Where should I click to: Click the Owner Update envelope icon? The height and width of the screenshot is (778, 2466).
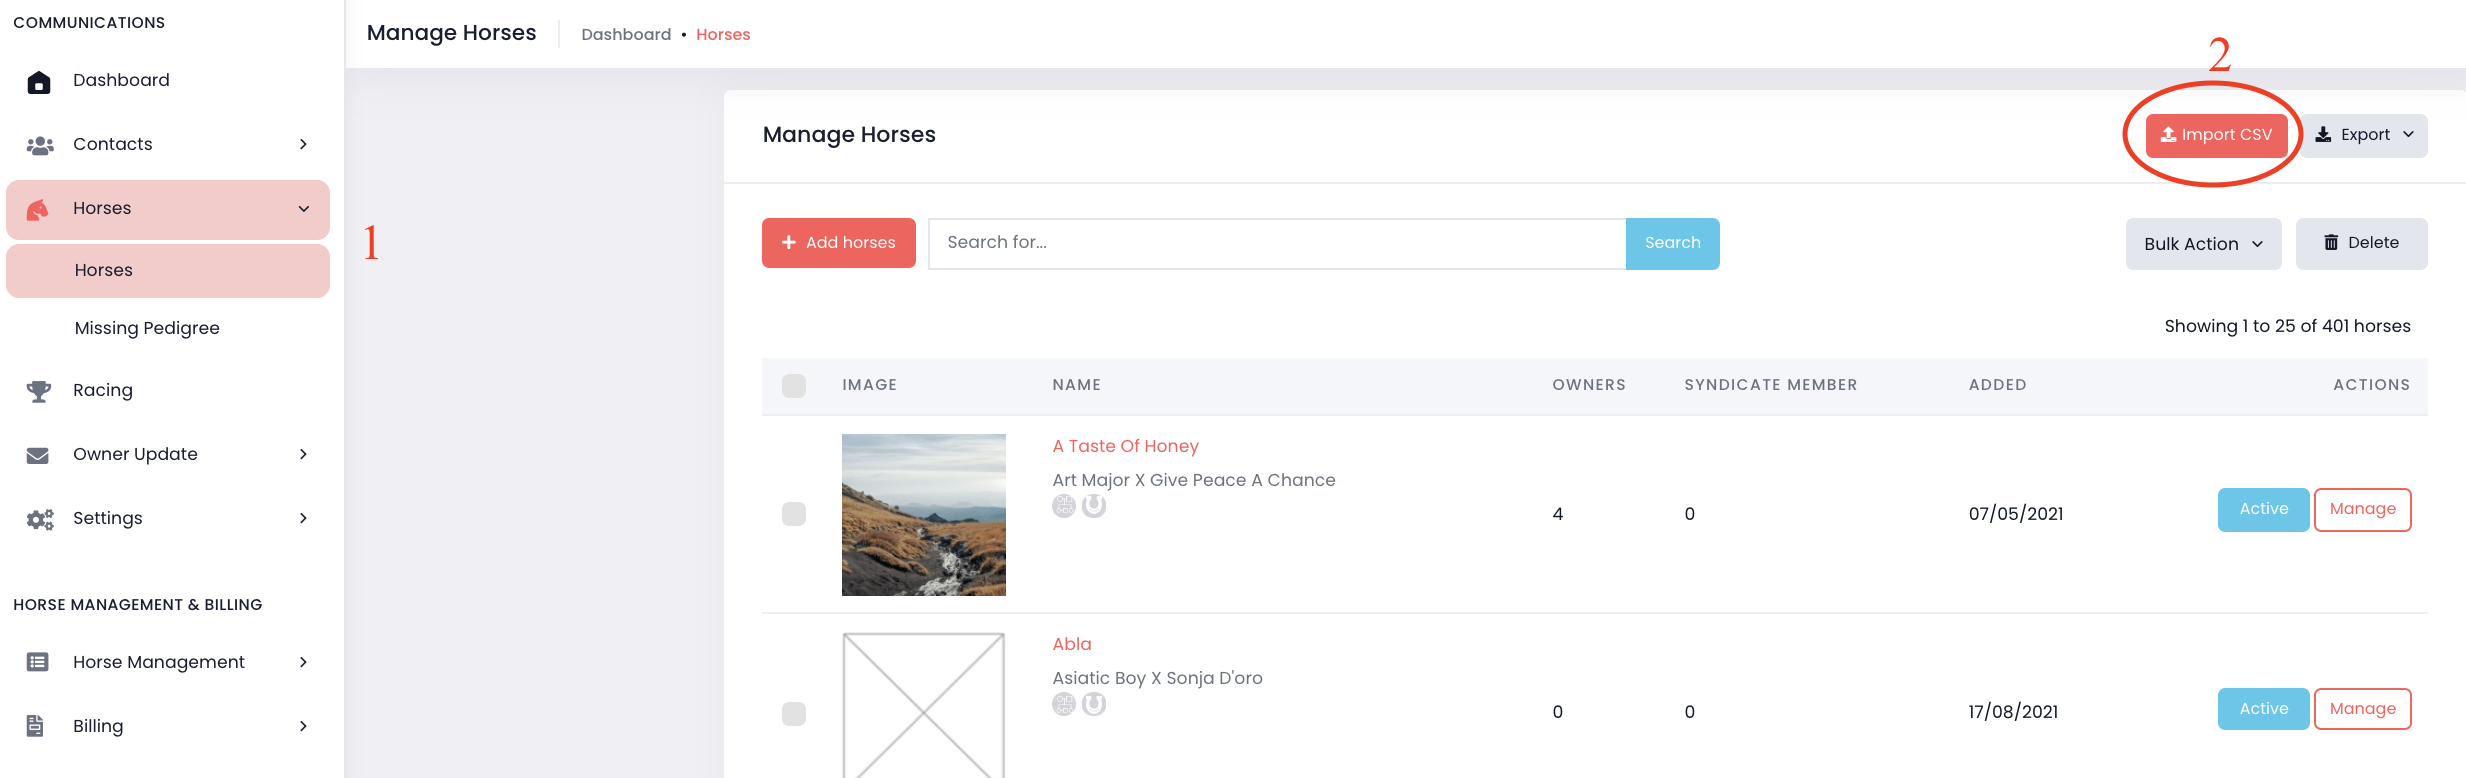tap(38, 455)
